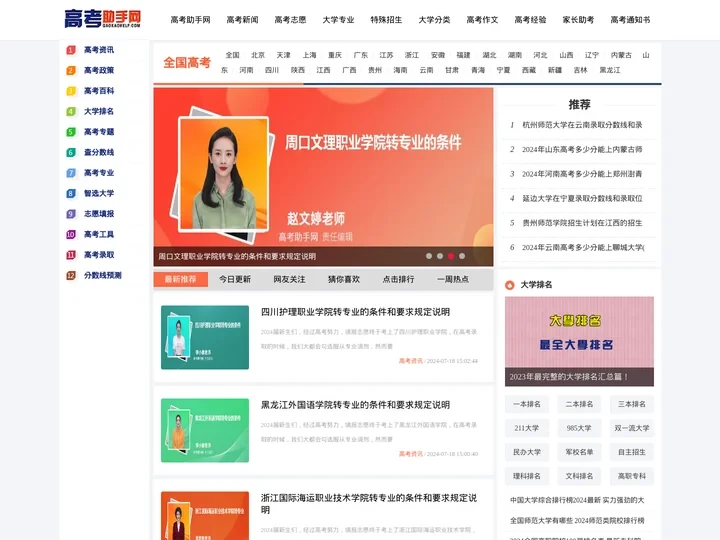
Task: Open the 大学排名 pink promo image
Action: [x=579, y=341]
